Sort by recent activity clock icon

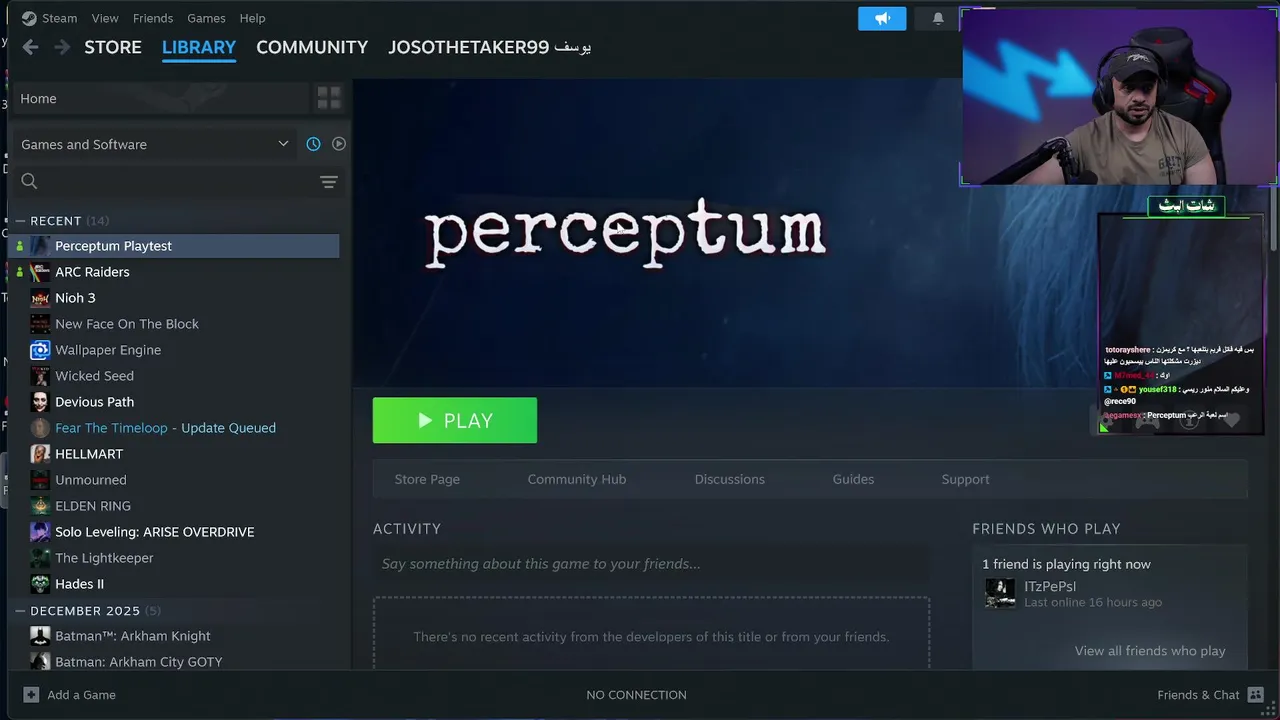[313, 144]
